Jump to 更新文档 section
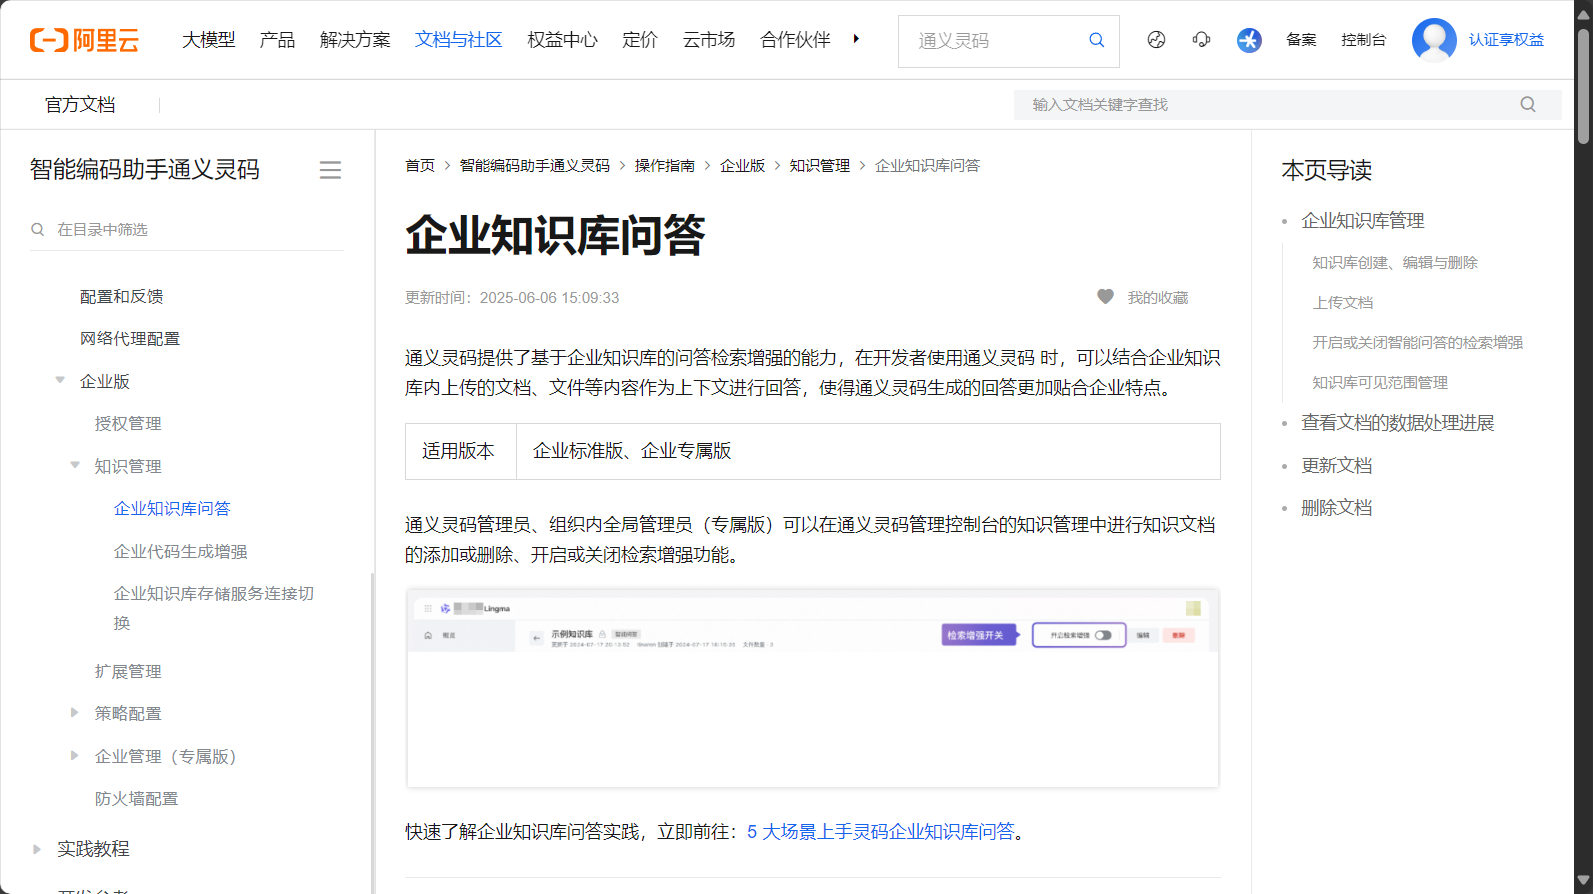Viewport: 1593px width, 894px height. point(1336,466)
